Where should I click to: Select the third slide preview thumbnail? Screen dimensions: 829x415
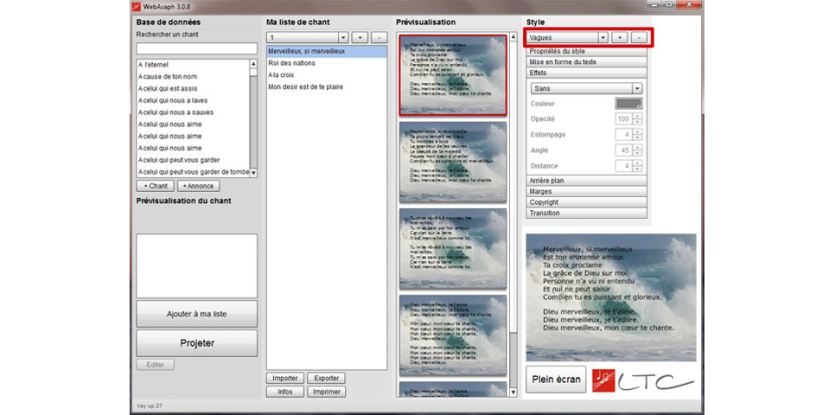453,248
